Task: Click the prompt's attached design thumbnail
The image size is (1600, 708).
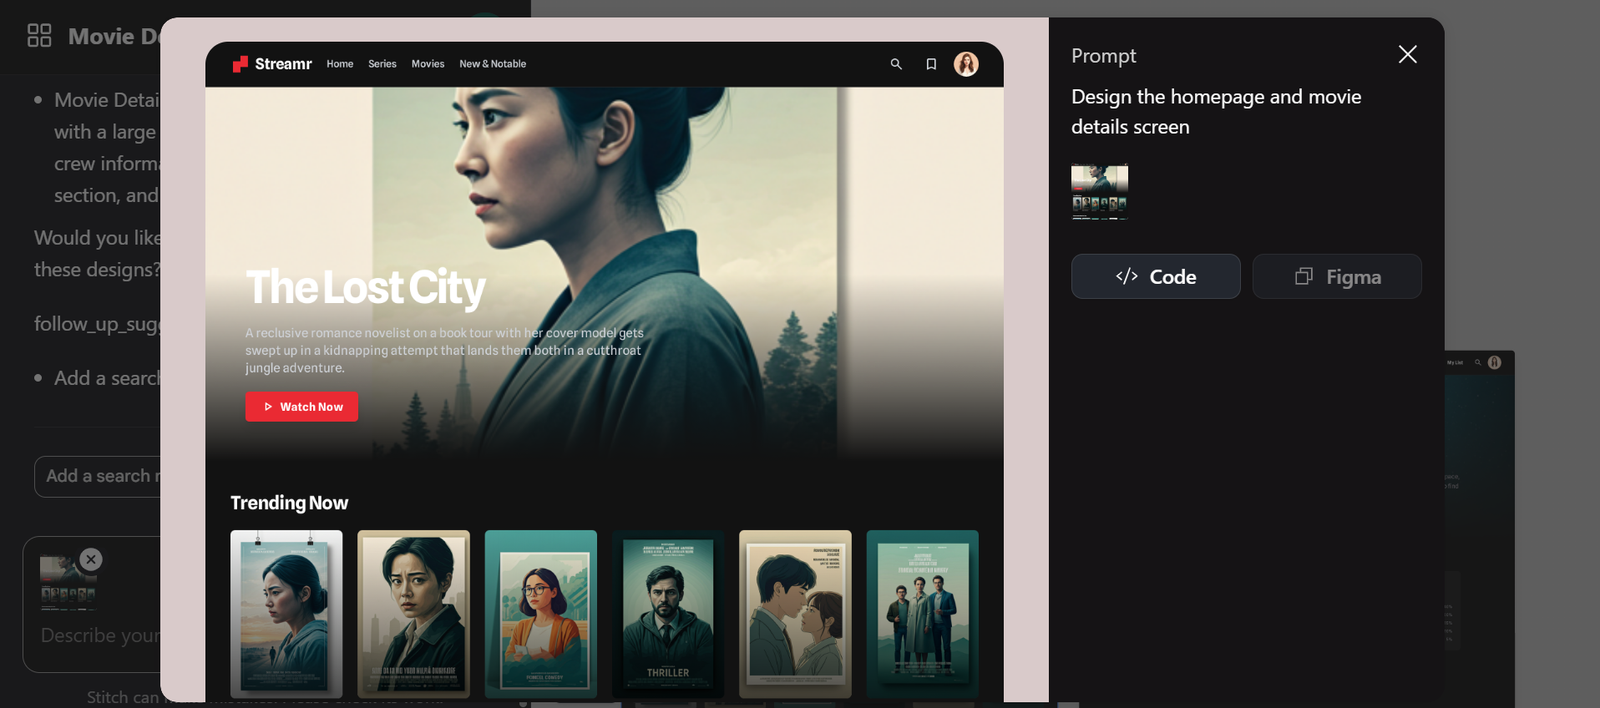Action: 1099,192
